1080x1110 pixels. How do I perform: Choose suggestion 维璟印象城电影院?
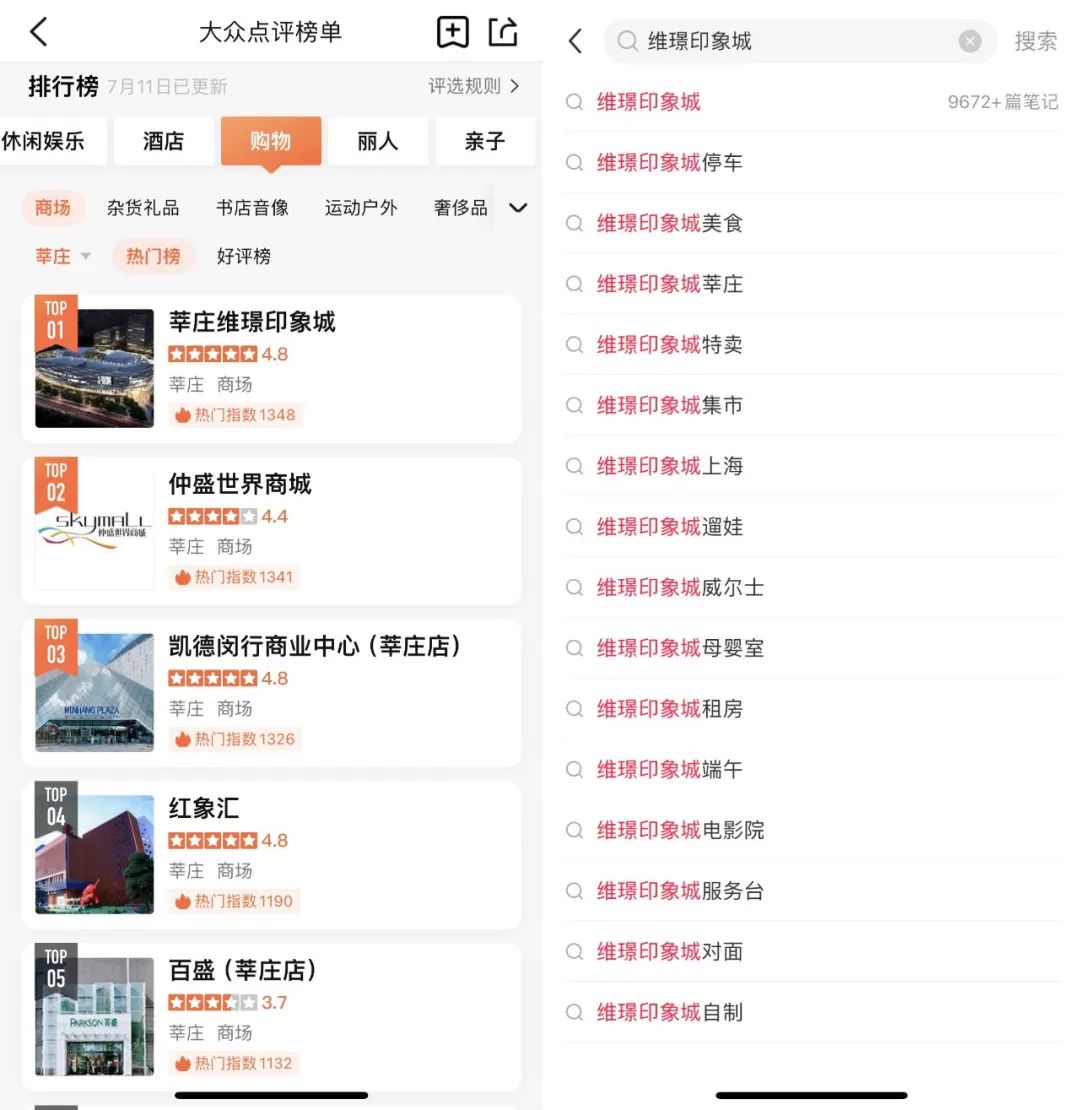pos(680,830)
